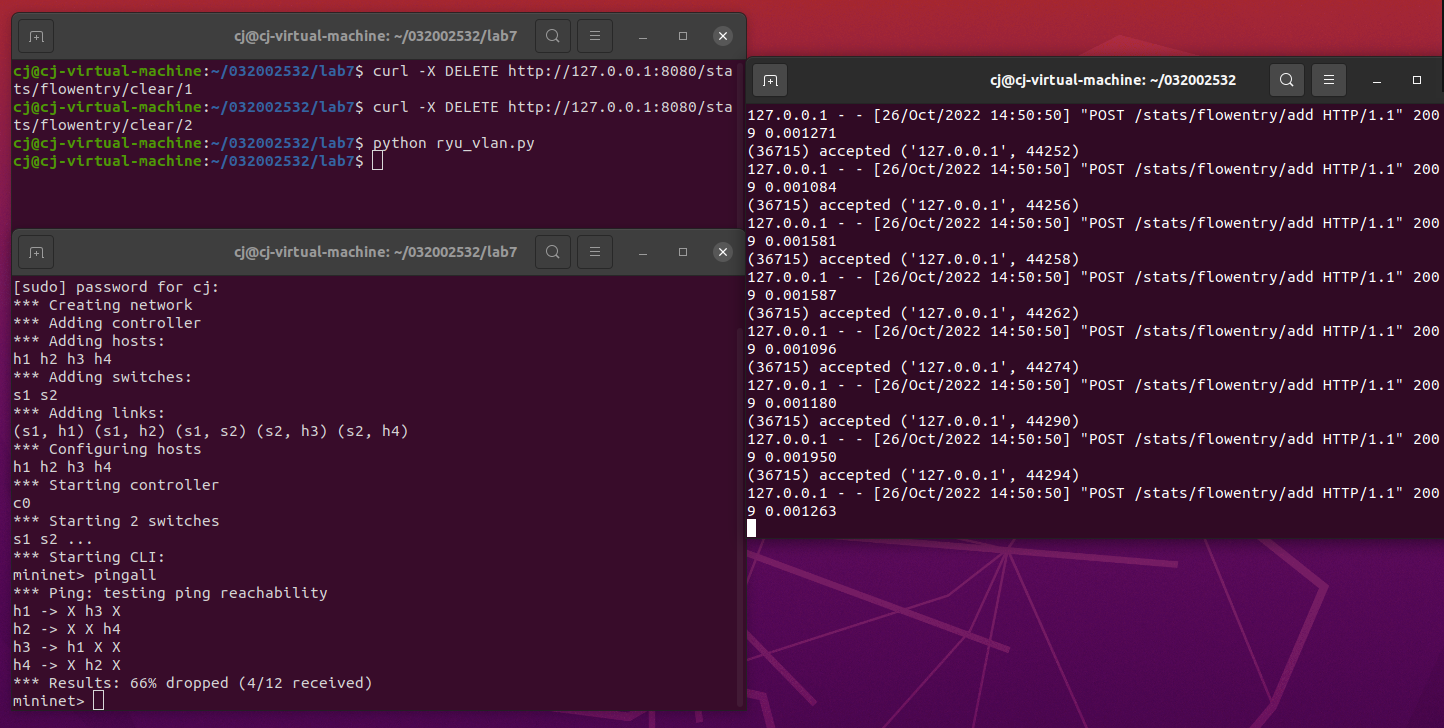Viewport: 1444px width, 728px height.
Task: Click the accepted line with port 44274
Action: (914, 367)
